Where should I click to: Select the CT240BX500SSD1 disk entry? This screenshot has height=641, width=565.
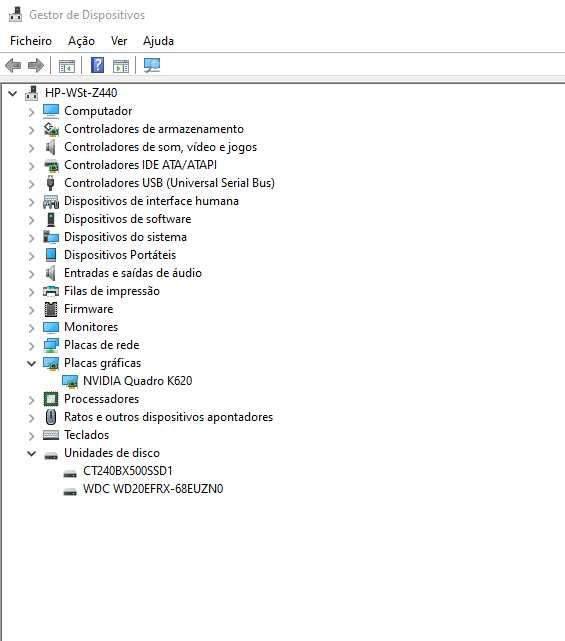pos(128,471)
